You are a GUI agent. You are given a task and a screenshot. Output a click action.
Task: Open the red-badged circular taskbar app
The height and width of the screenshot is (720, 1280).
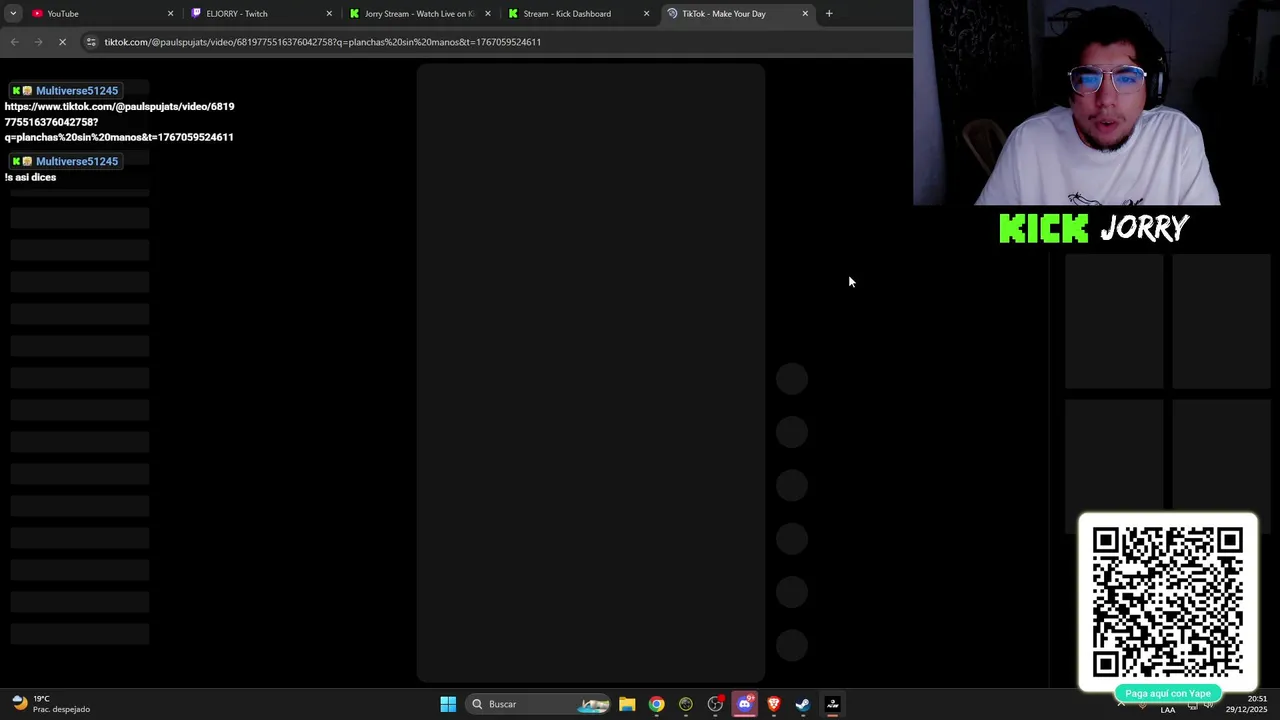click(x=715, y=704)
